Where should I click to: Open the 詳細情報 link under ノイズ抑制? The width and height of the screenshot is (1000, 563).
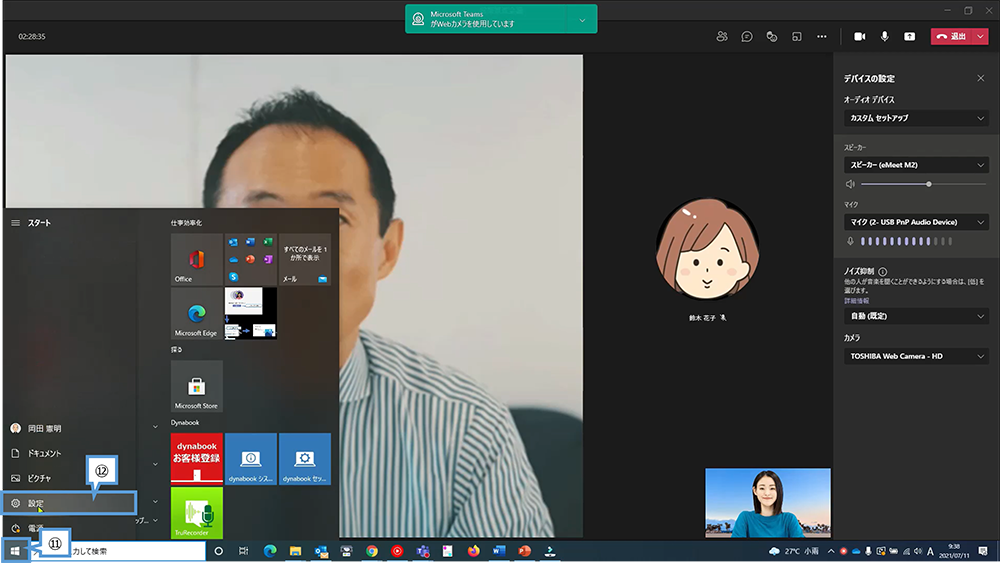coord(857,301)
